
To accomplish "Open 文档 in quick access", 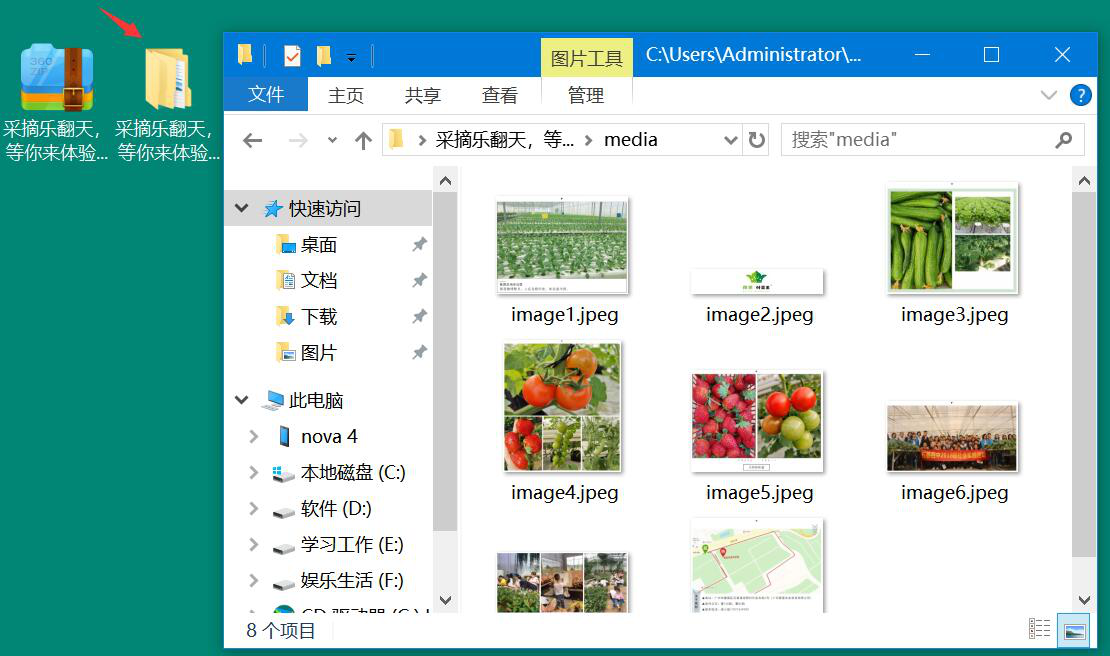I will coord(318,280).
